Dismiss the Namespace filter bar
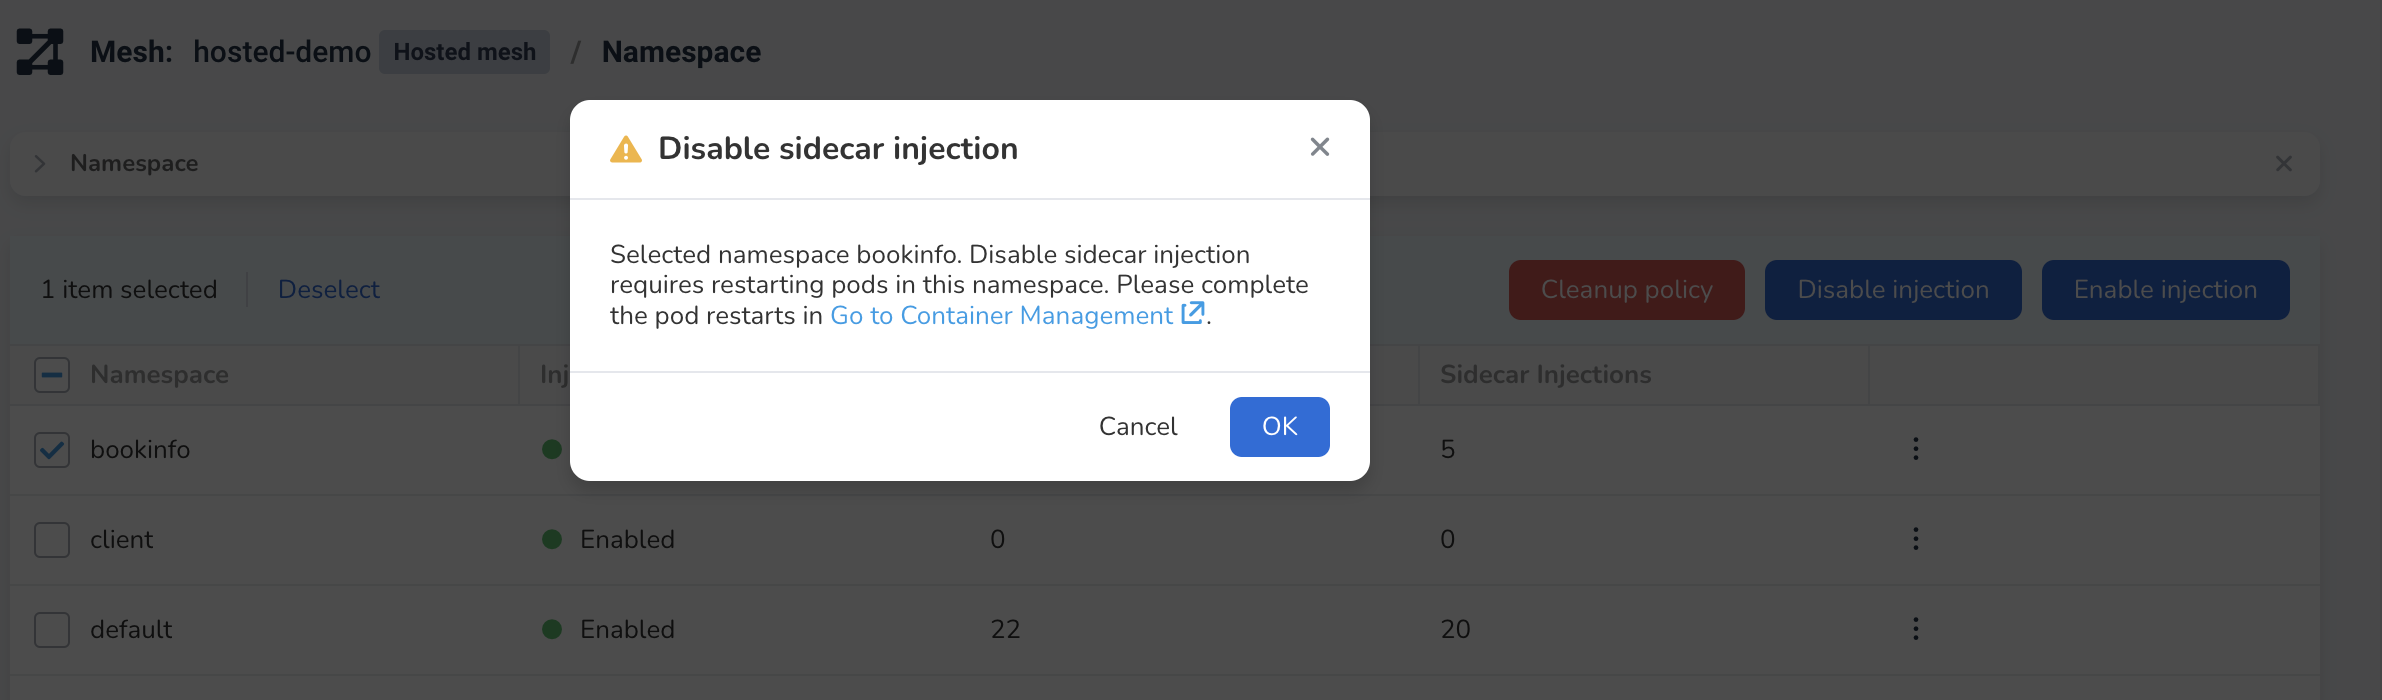2382x700 pixels. click(2283, 163)
